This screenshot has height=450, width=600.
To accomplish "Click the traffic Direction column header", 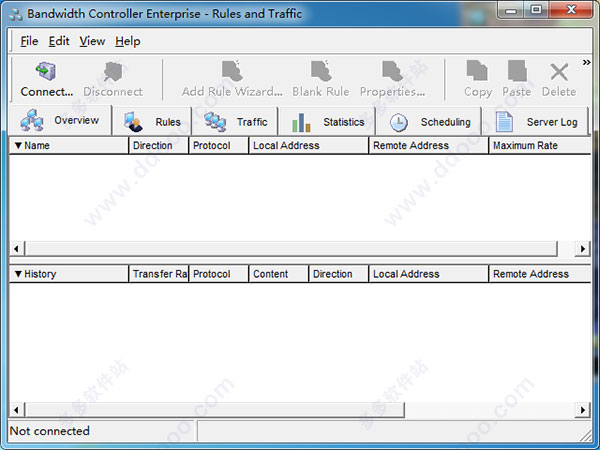I will click(339, 274).
